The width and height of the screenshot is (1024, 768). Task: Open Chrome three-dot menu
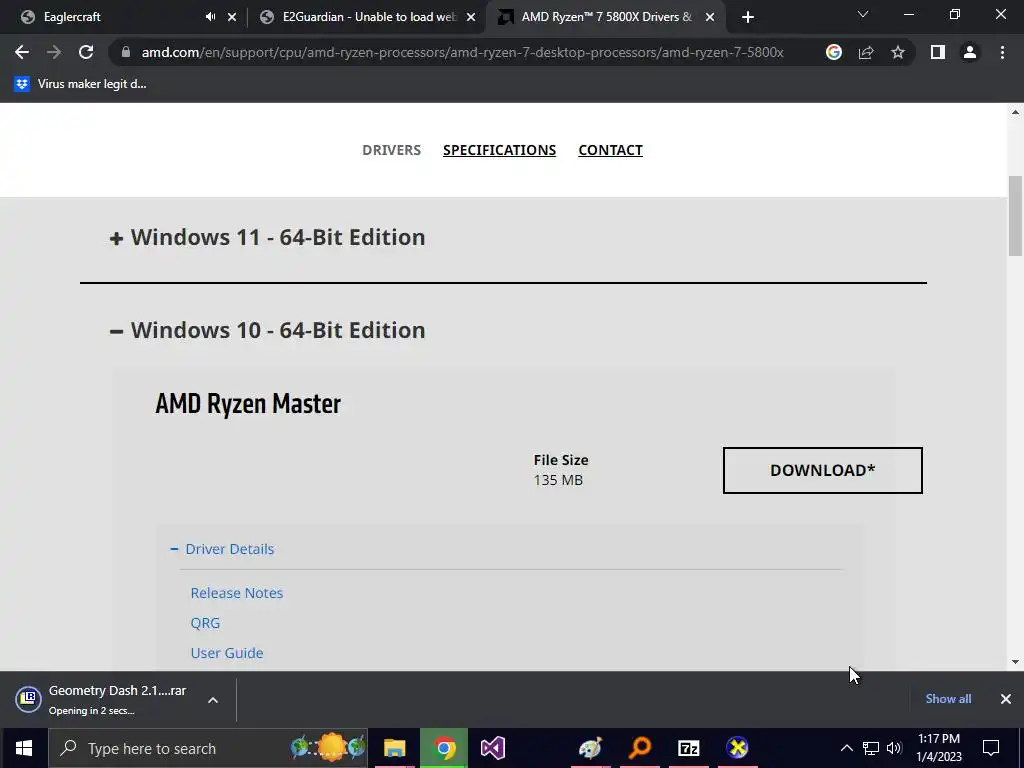pos(1002,52)
